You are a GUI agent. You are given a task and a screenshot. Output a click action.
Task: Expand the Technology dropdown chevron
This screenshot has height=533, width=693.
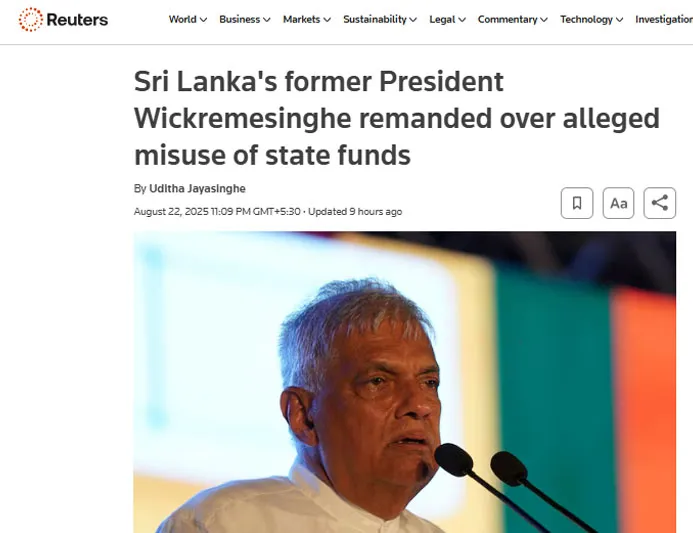(x=620, y=20)
